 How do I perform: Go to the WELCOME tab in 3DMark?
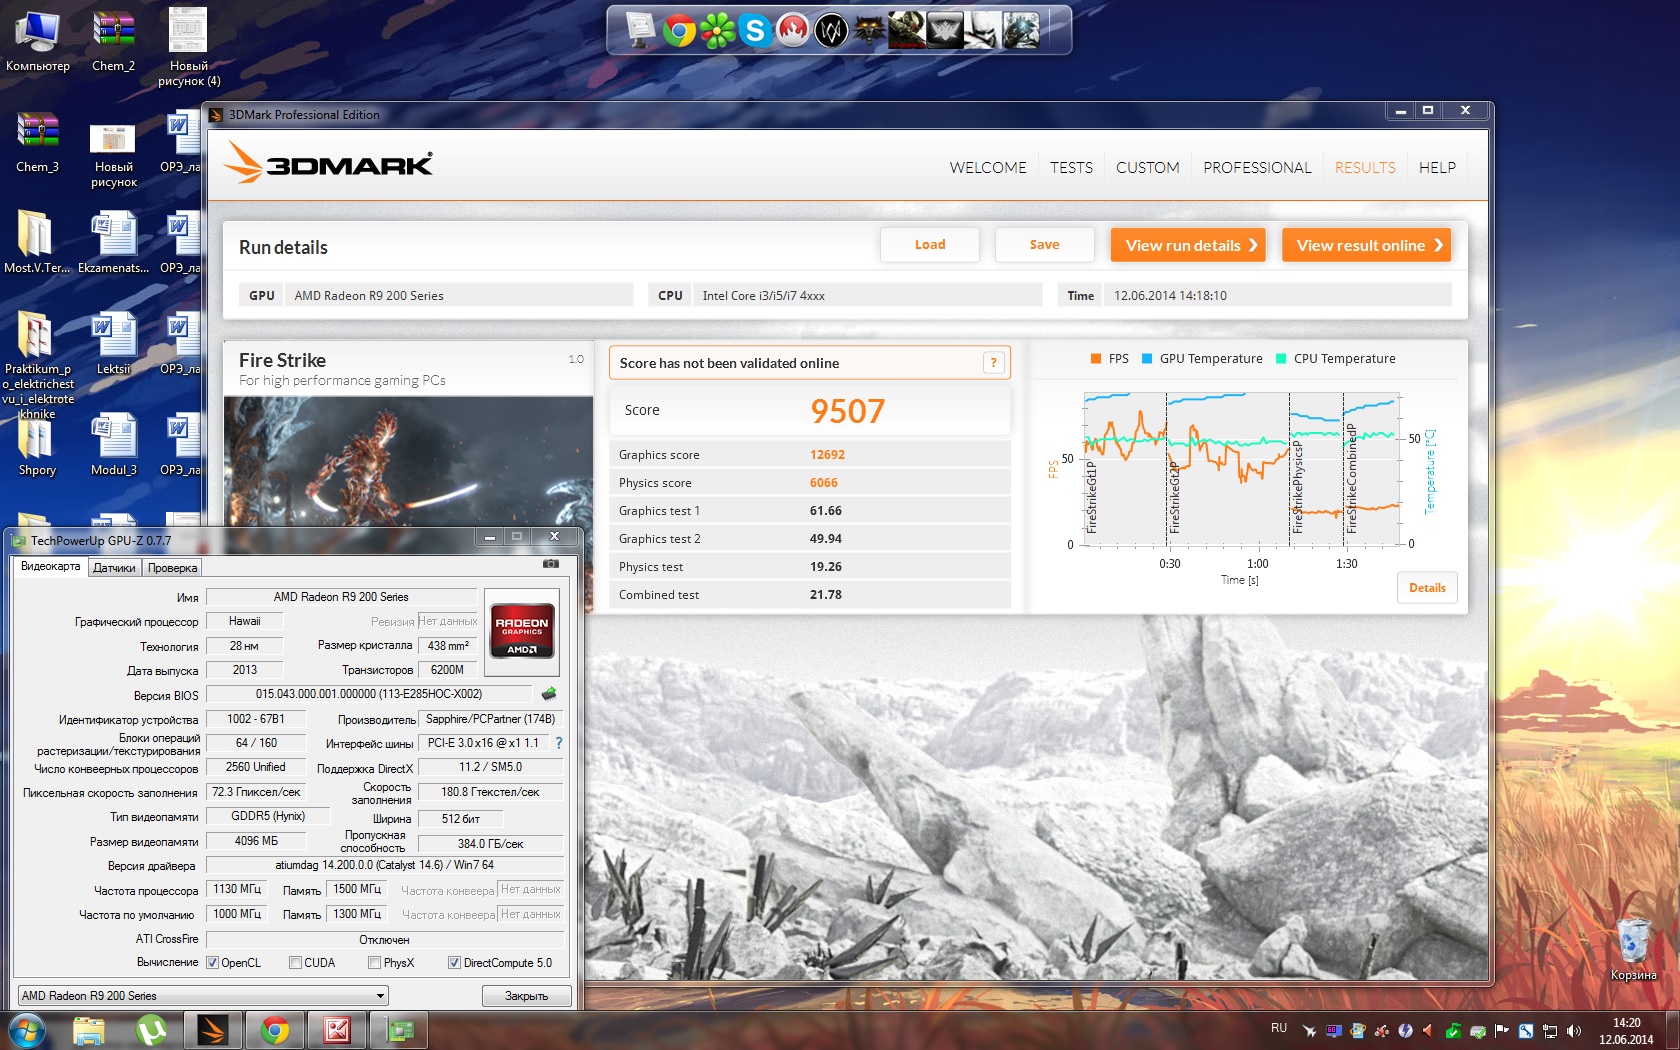coord(988,168)
